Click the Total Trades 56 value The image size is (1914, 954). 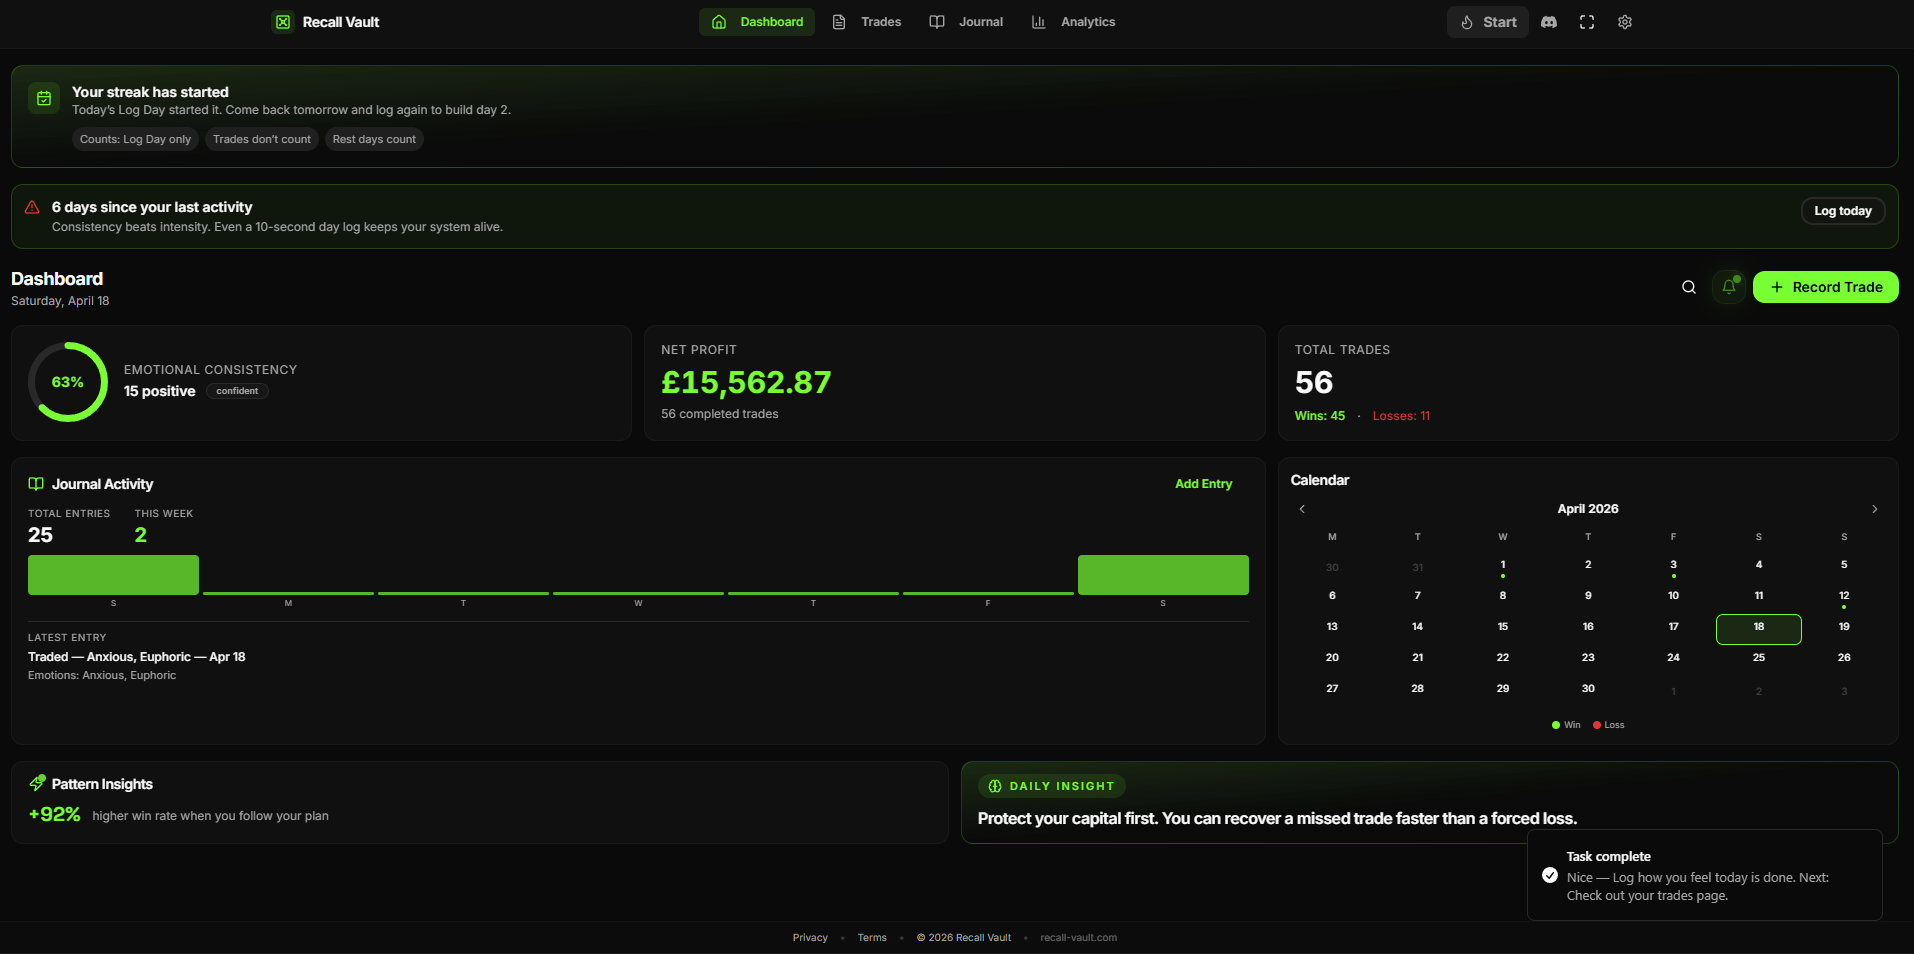(1314, 382)
